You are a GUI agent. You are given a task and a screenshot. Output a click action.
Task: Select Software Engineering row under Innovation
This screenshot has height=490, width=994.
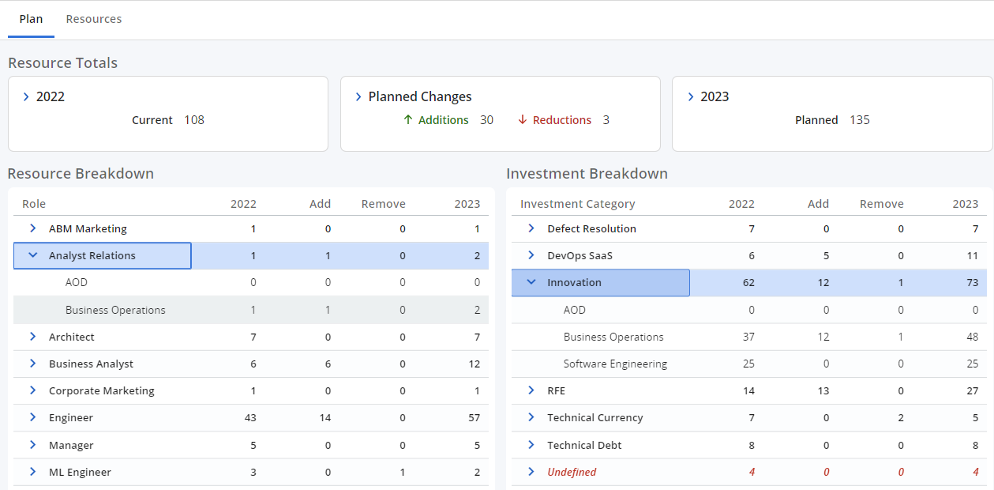click(x=614, y=364)
